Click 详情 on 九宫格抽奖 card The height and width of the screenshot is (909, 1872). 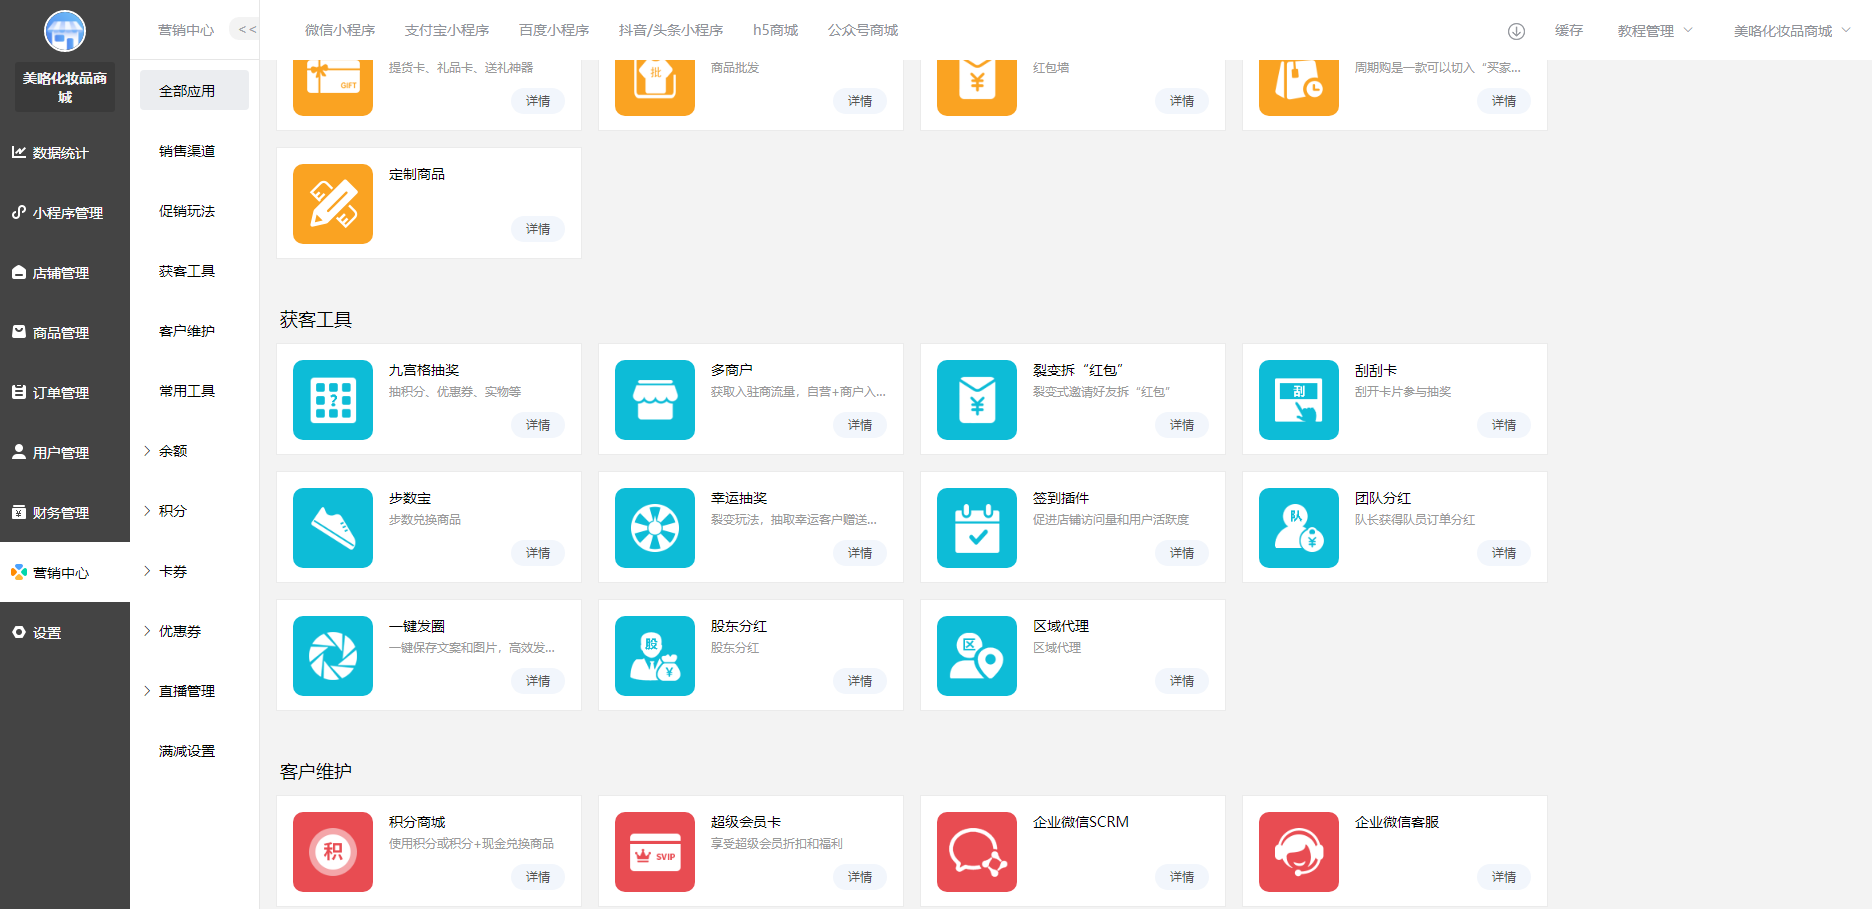pos(538,425)
